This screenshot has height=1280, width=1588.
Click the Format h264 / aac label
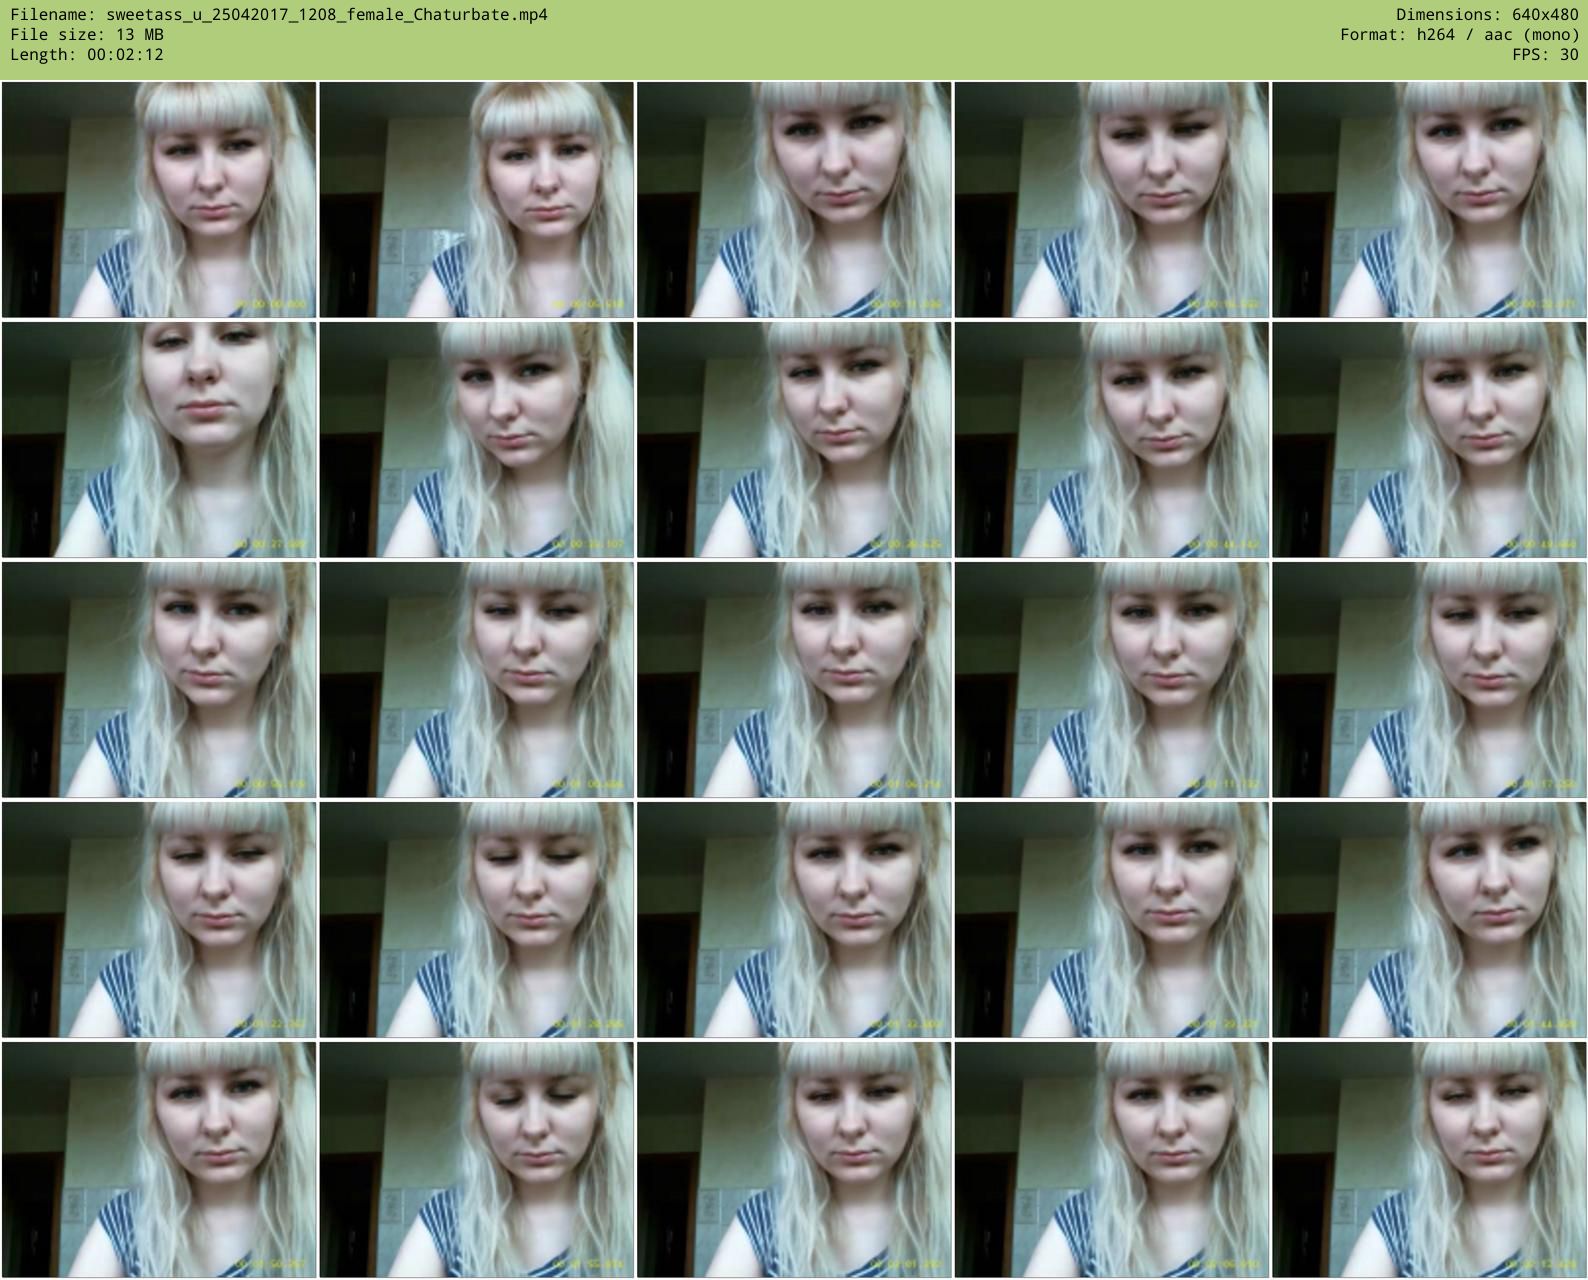[x=1459, y=35]
